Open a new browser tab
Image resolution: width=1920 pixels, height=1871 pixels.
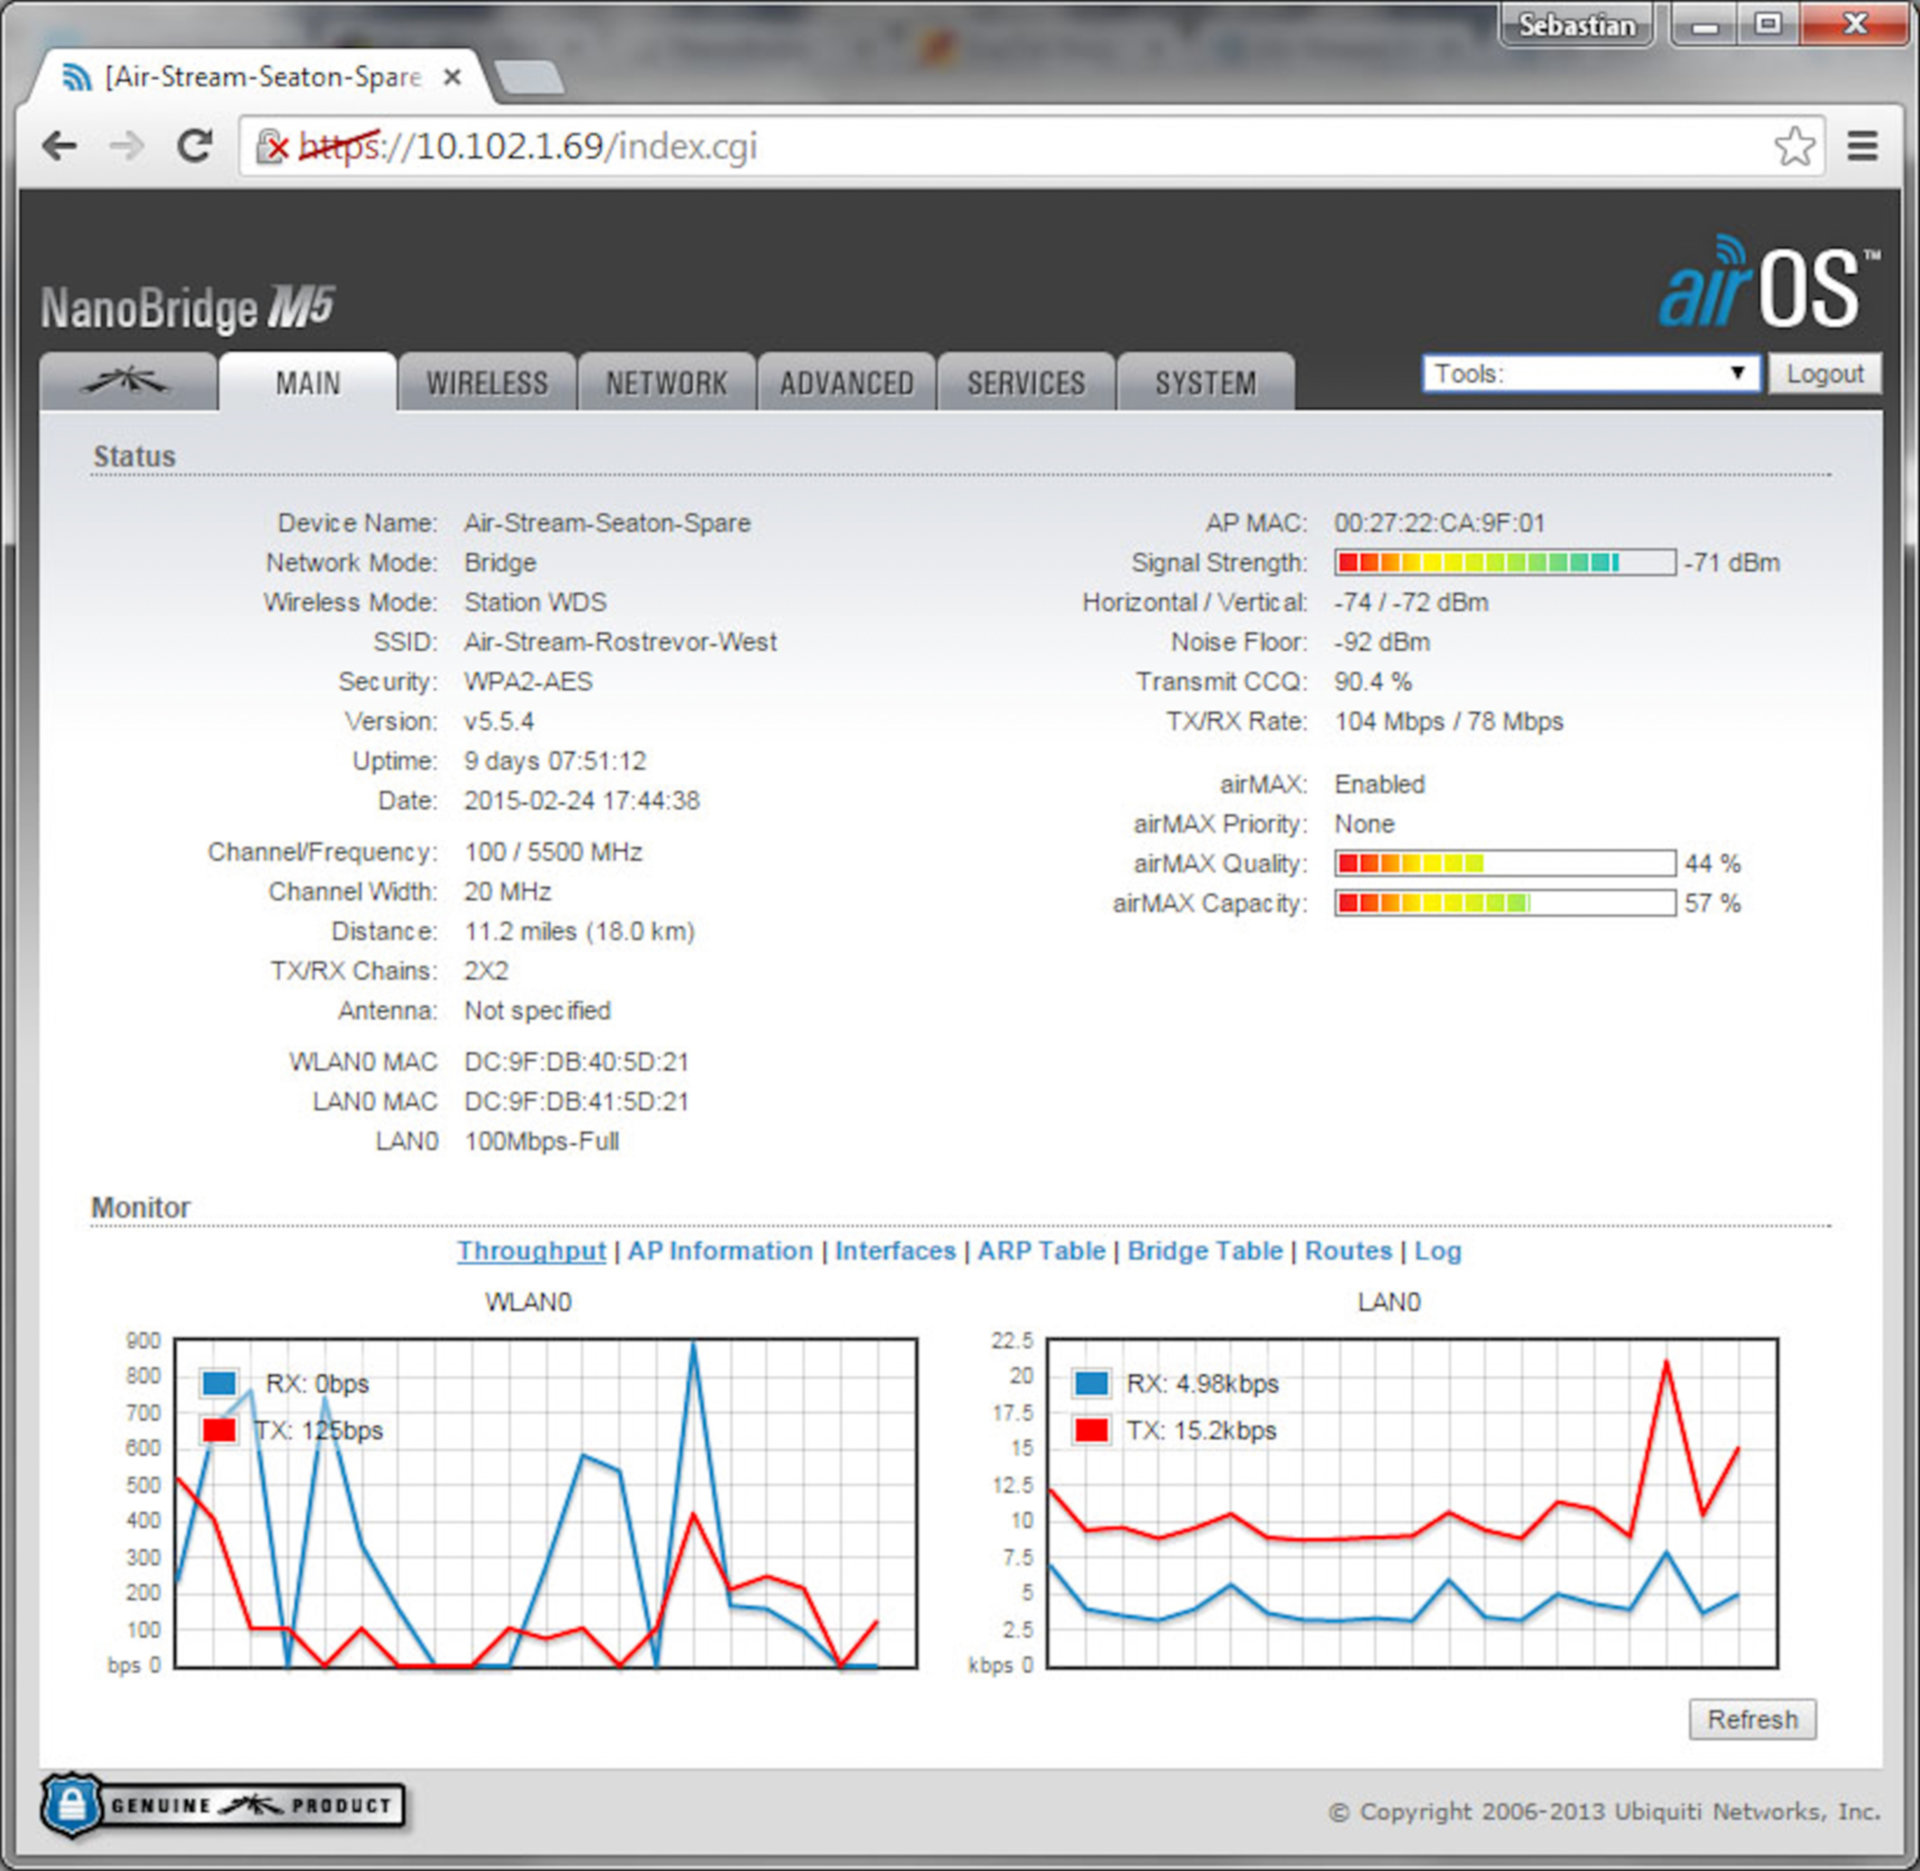pos(530,78)
